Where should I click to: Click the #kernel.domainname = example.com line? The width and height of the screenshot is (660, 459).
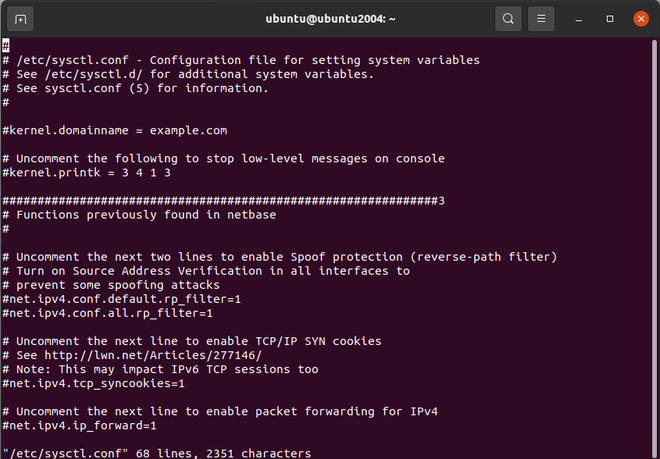pos(115,130)
